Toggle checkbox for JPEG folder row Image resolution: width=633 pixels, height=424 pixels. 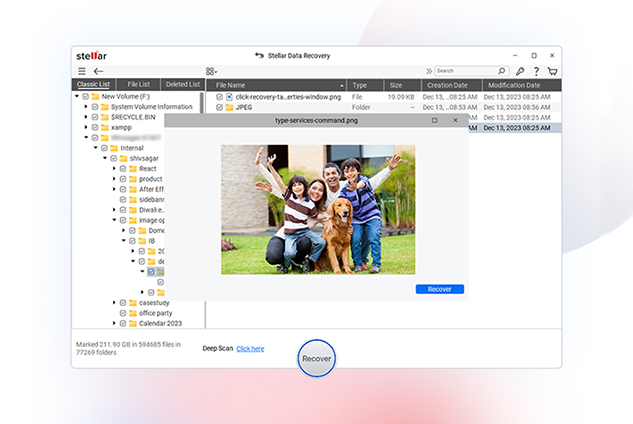(219, 107)
